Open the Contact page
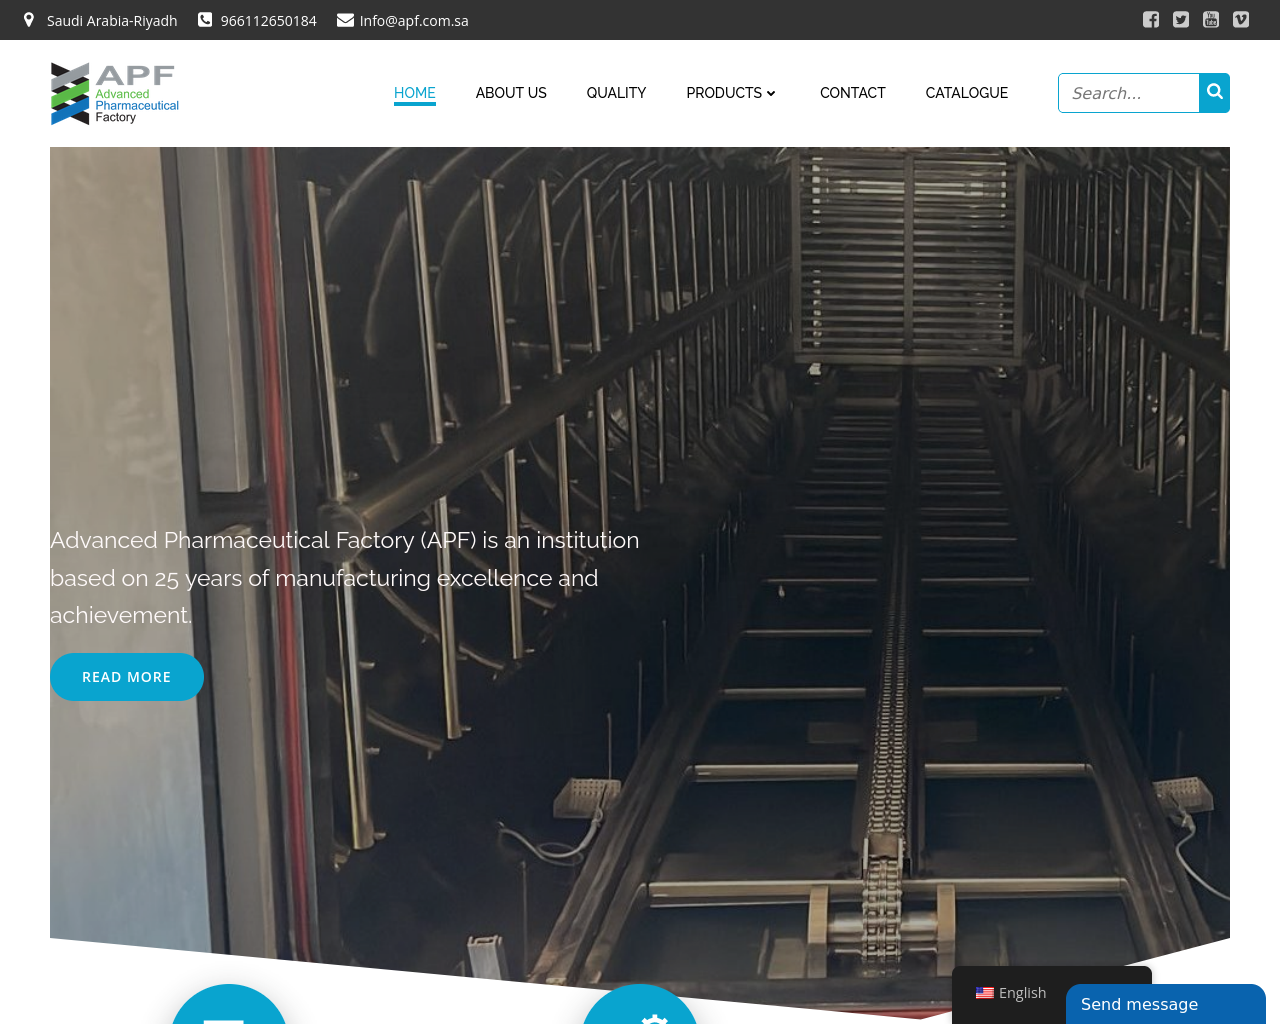Image resolution: width=1280 pixels, height=1024 pixels. point(853,93)
